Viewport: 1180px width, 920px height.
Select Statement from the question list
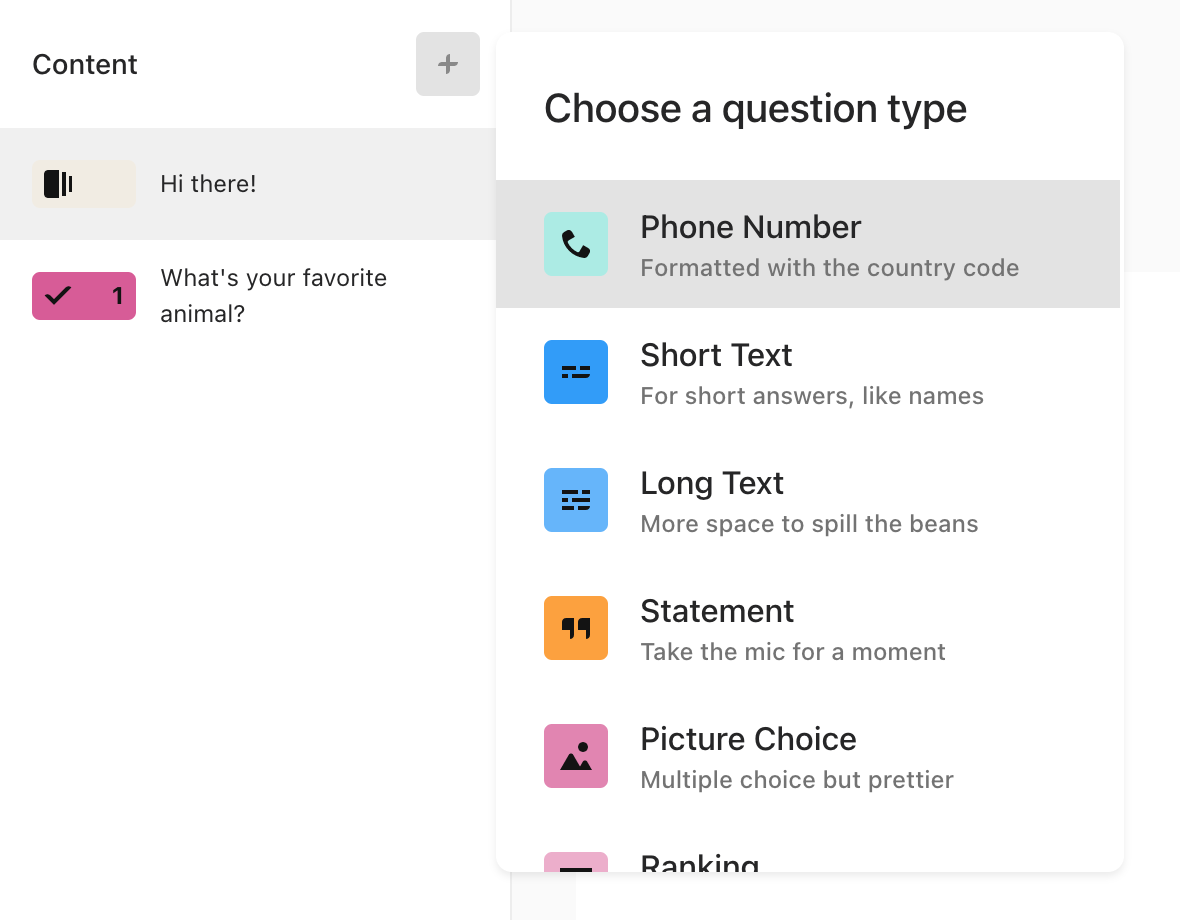point(807,627)
